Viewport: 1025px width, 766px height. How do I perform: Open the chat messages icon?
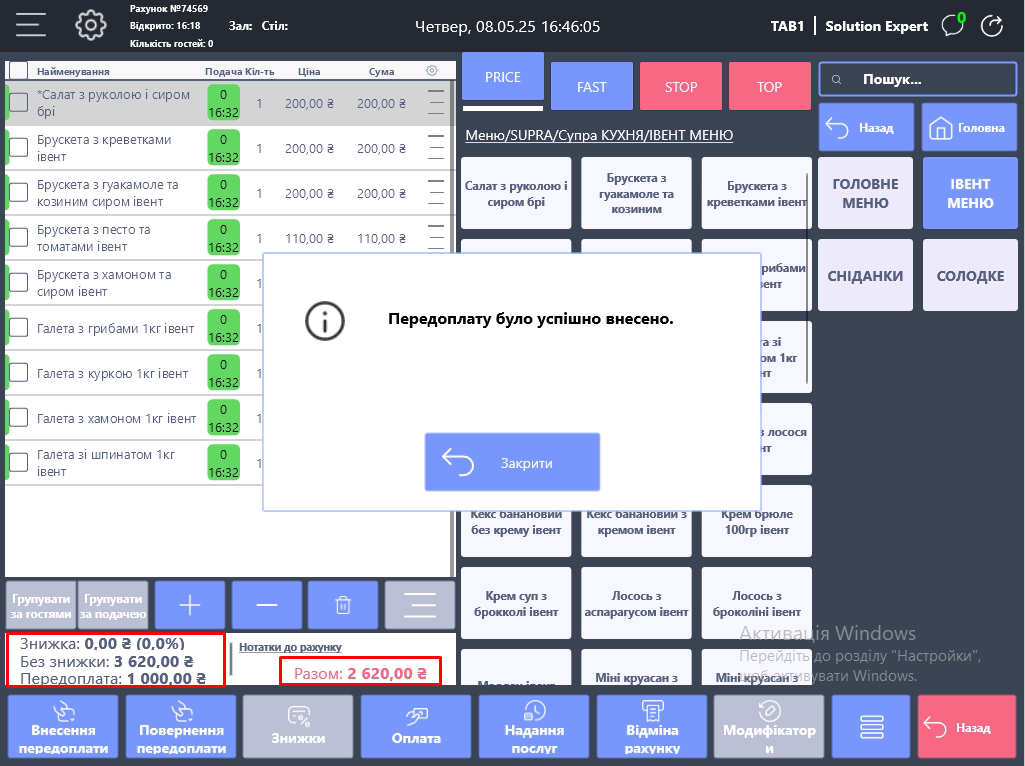pyautogui.click(x=953, y=26)
